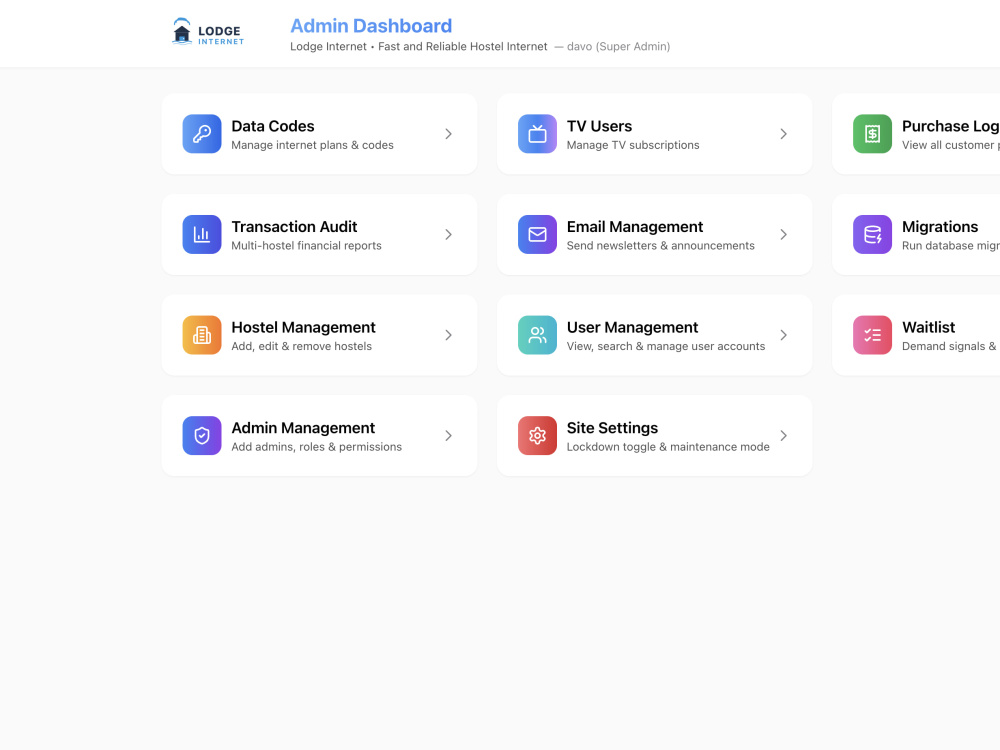Open the Data Codes card title
1000x750 pixels.
(x=273, y=126)
